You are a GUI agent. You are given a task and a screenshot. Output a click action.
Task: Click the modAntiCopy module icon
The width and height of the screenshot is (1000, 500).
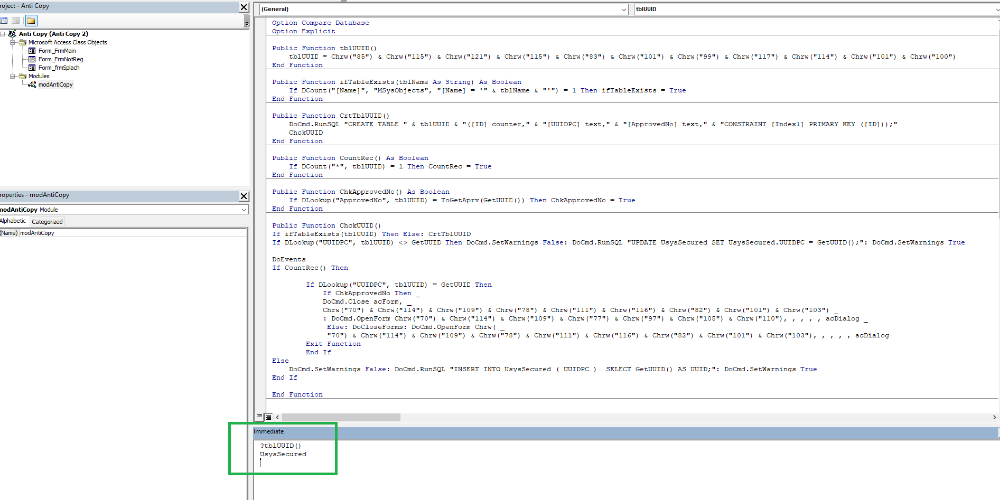tap(33, 84)
